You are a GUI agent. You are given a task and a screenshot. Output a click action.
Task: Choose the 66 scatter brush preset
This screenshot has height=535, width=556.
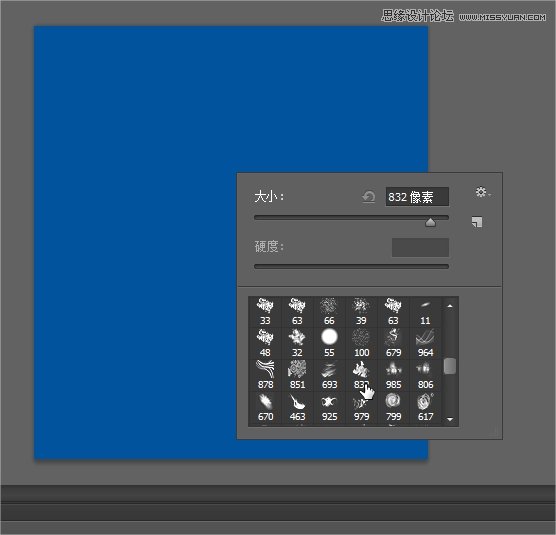click(x=329, y=312)
